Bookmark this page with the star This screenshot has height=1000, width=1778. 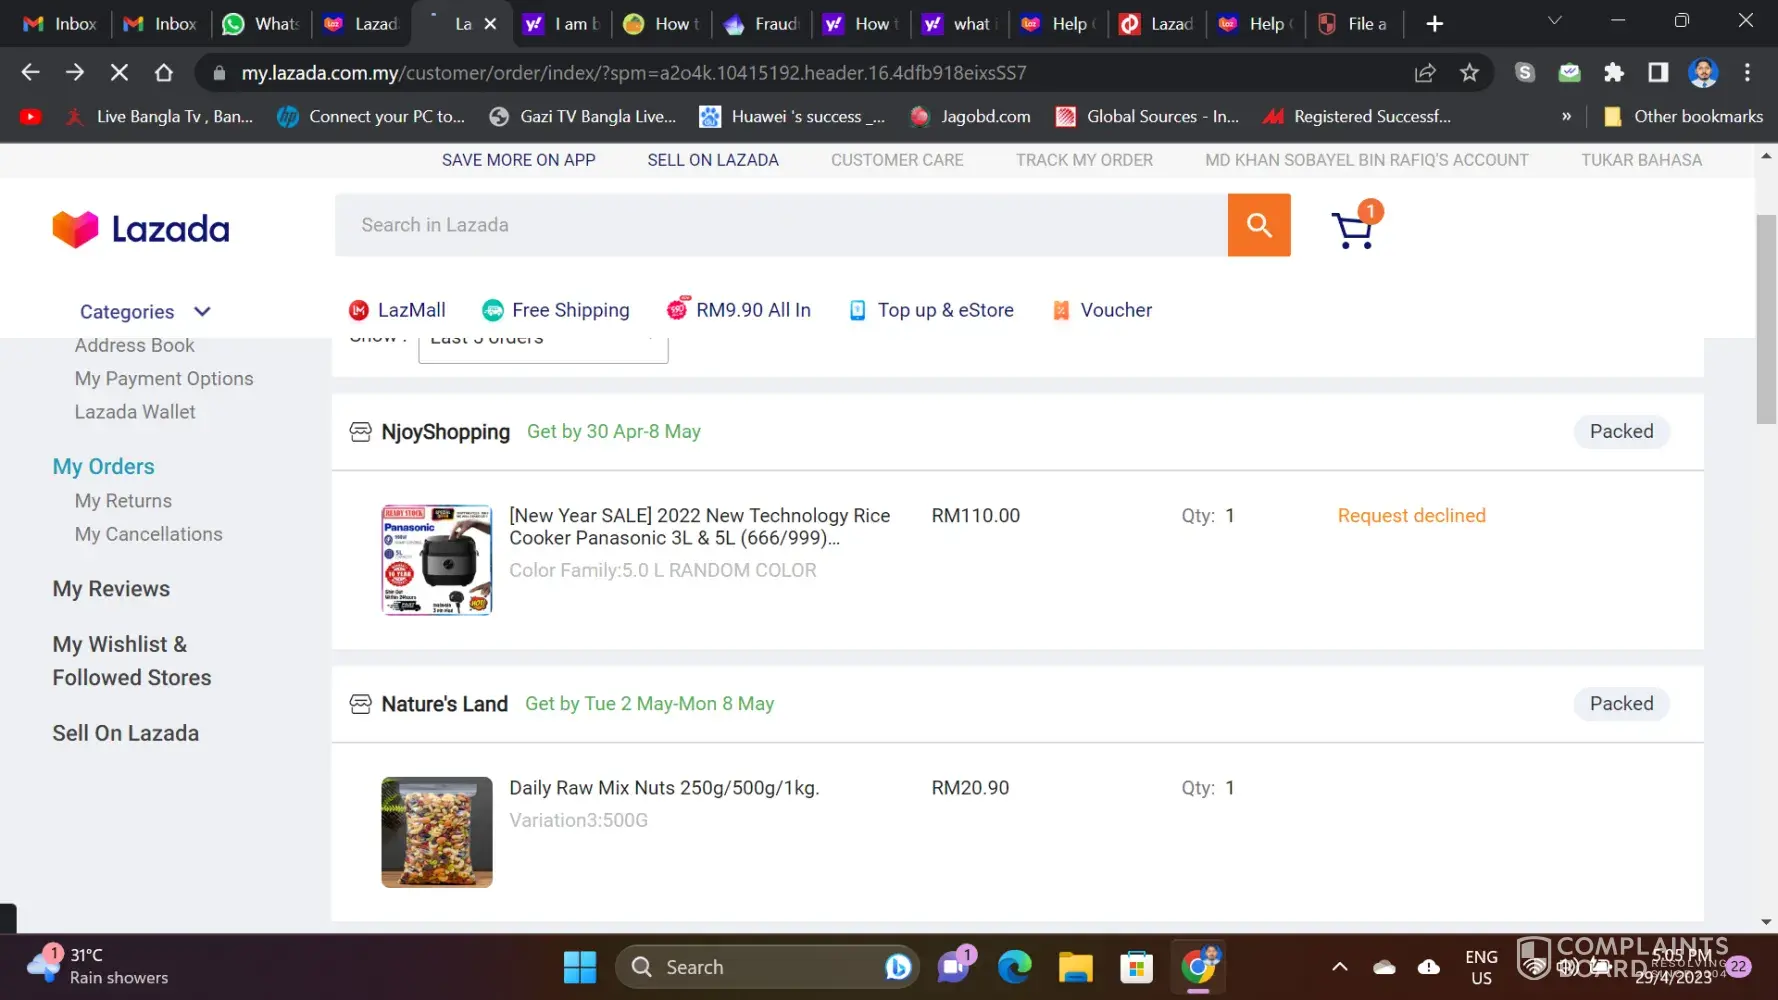click(1469, 72)
